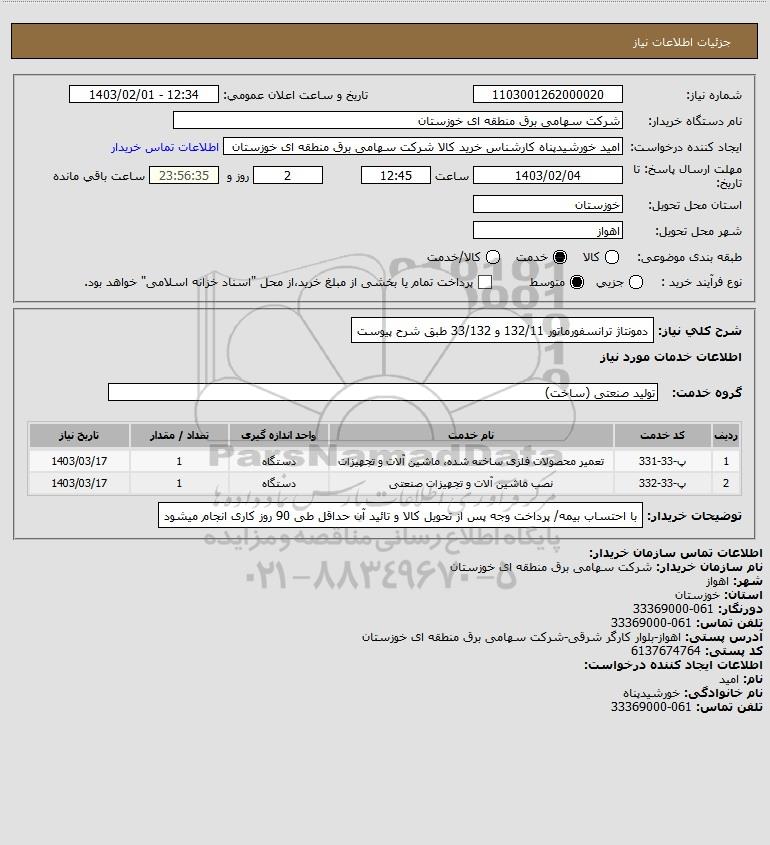The image size is (770, 845).
Task: Click the response deadline date 1403/02/04 field
Action: (547, 176)
